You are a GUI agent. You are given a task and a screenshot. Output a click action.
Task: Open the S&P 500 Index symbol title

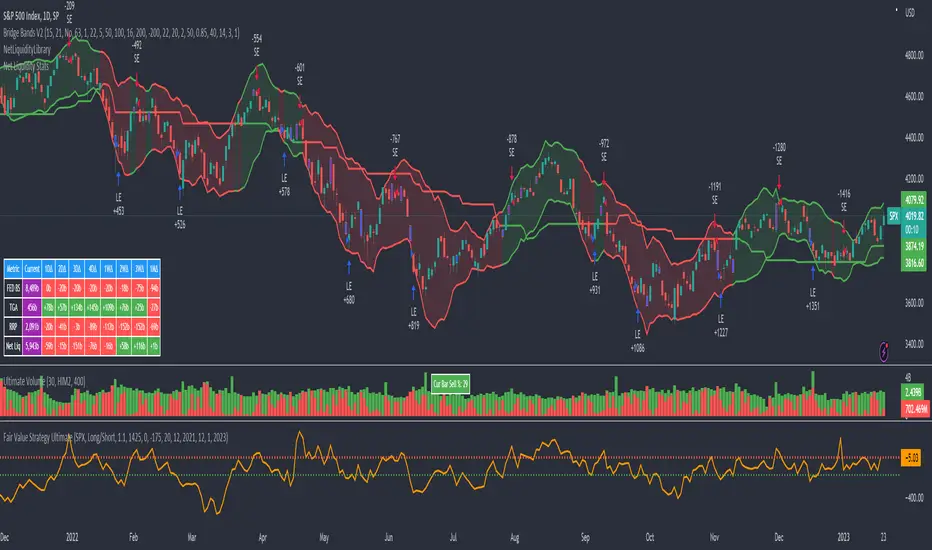(x=31, y=16)
